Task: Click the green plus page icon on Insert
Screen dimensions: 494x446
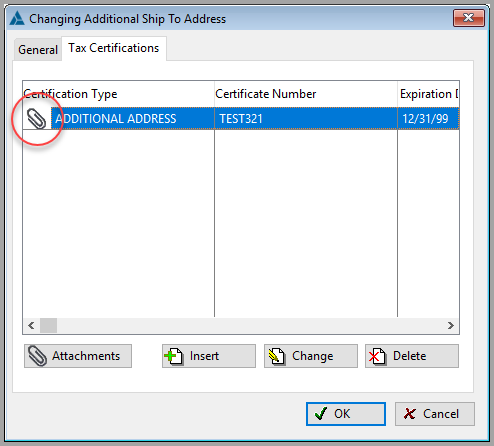Action: pyautogui.click(x=174, y=356)
